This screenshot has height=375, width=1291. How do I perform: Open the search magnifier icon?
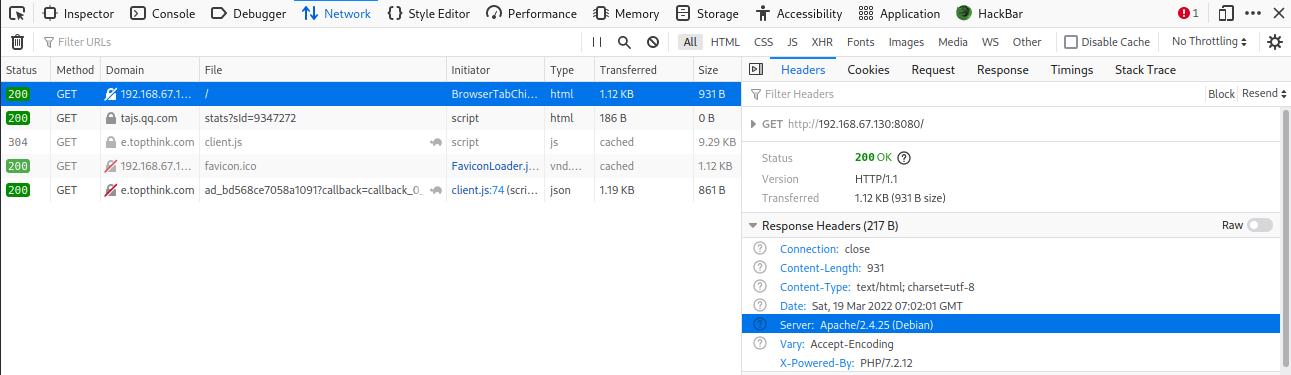pos(624,42)
